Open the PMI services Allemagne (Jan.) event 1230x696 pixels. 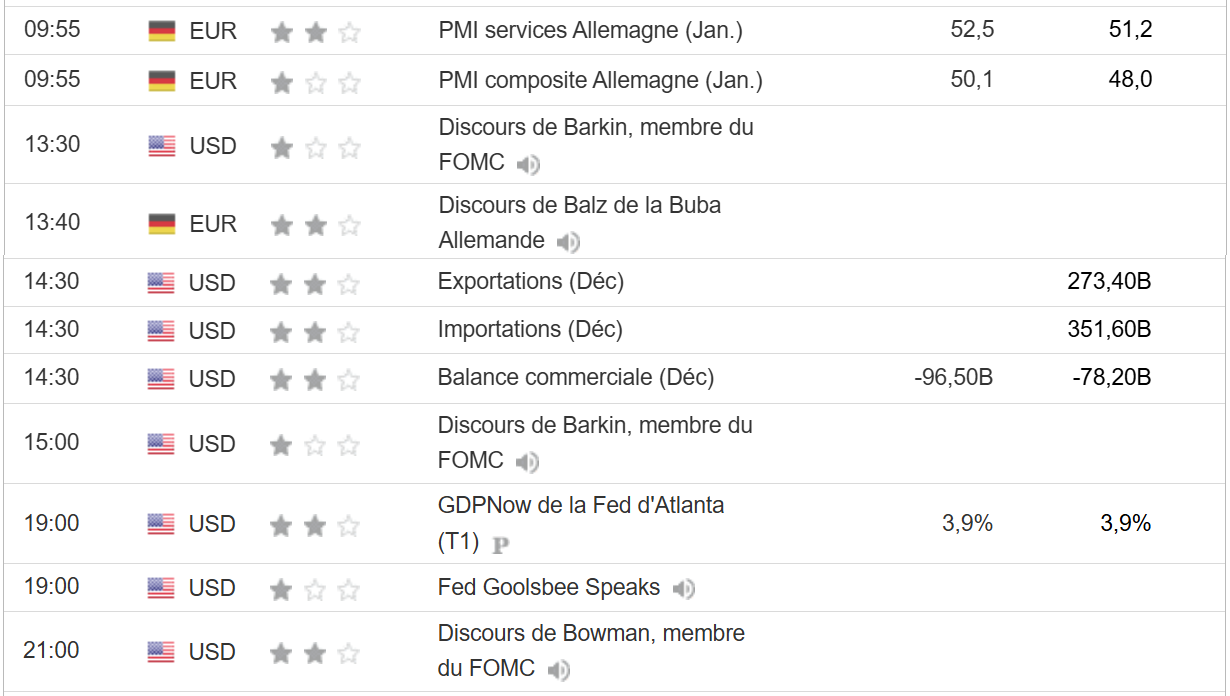[x=590, y=31]
